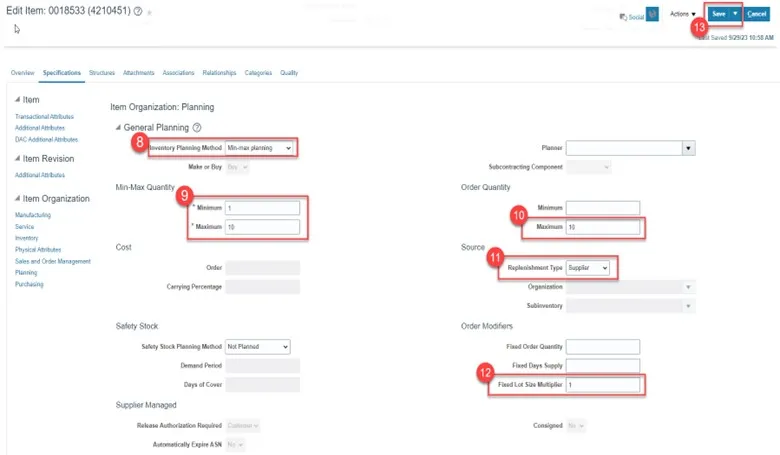Click Order Quantity Maximum field
Viewport: 780px width, 455px height.
(603, 227)
